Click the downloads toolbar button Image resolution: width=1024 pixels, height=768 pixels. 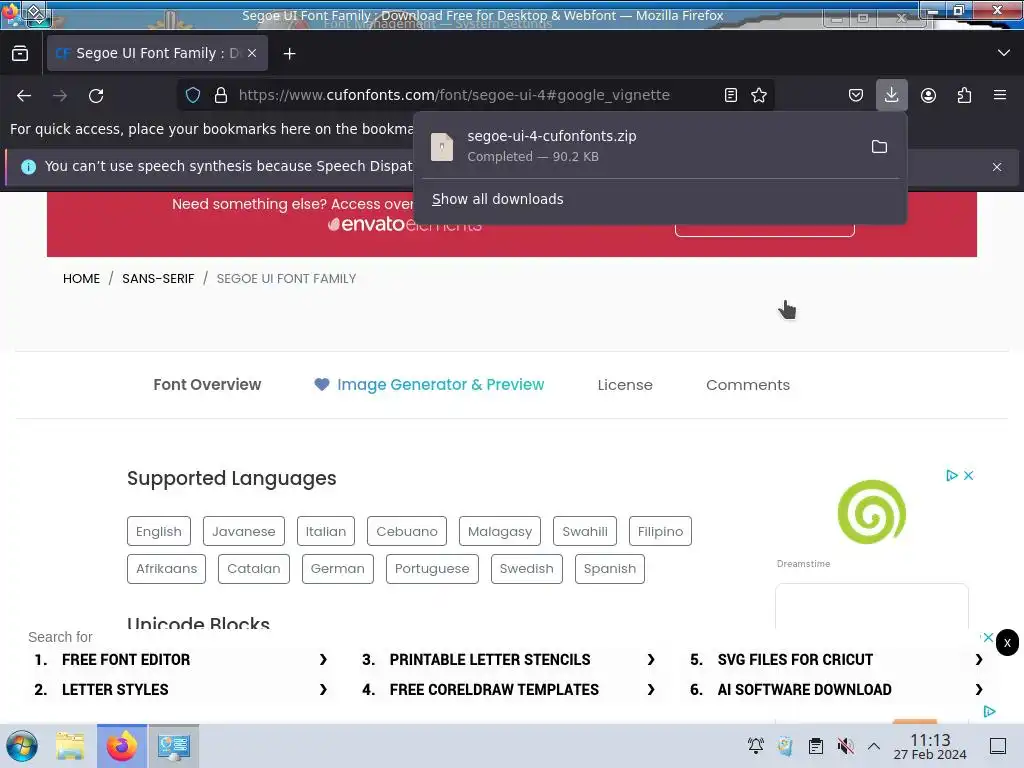click(x=891, y=95)
